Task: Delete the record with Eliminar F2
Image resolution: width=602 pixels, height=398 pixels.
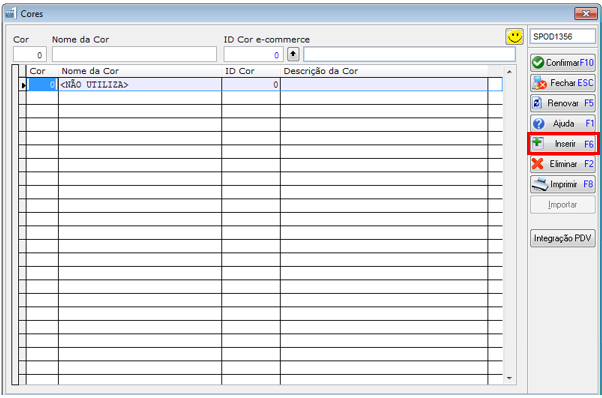Action: pyautogui.click(x=562, y=164)
